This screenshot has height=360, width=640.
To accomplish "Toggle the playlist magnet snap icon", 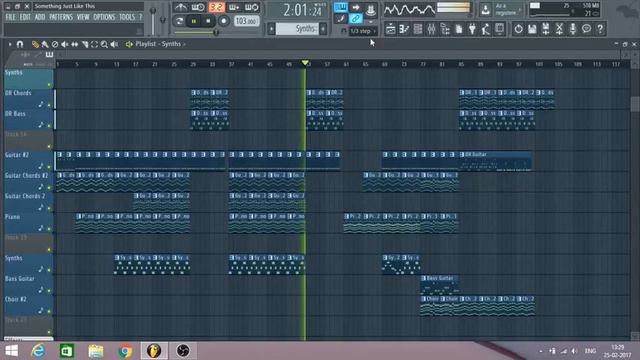I will point(20,44).
